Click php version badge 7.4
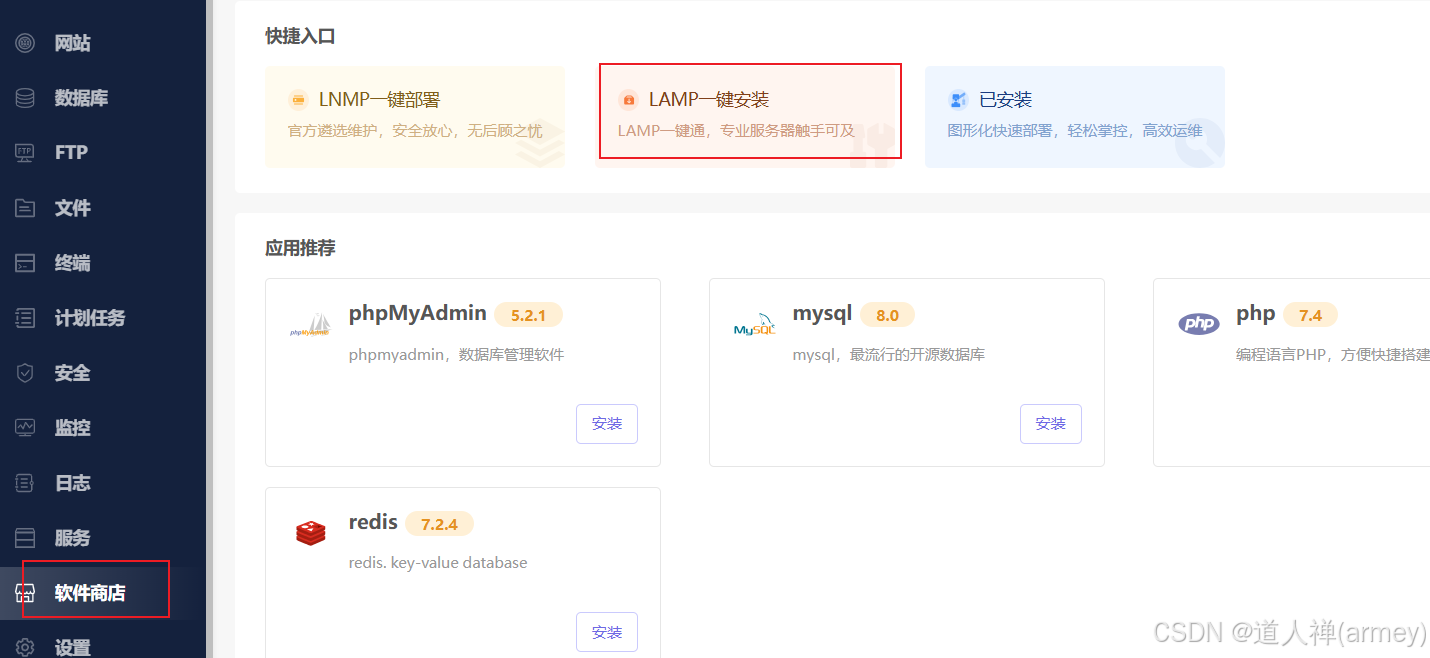Screen dimensions: 1430x658 (1311, 315)
